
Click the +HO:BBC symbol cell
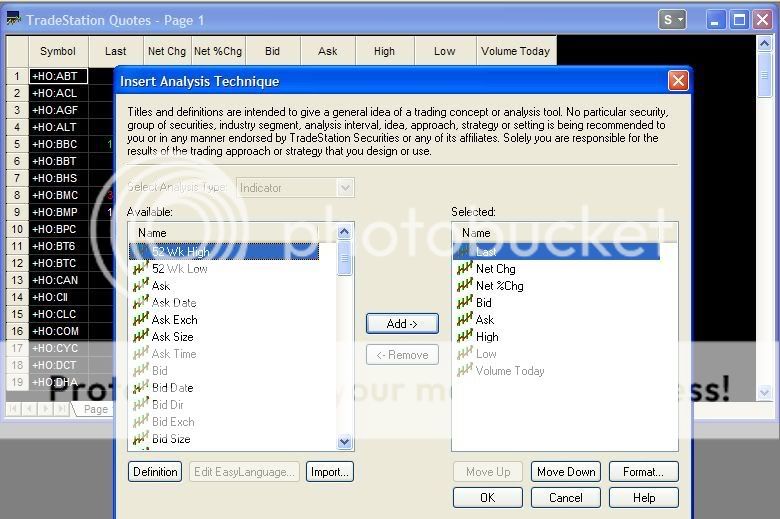(58, 144)
